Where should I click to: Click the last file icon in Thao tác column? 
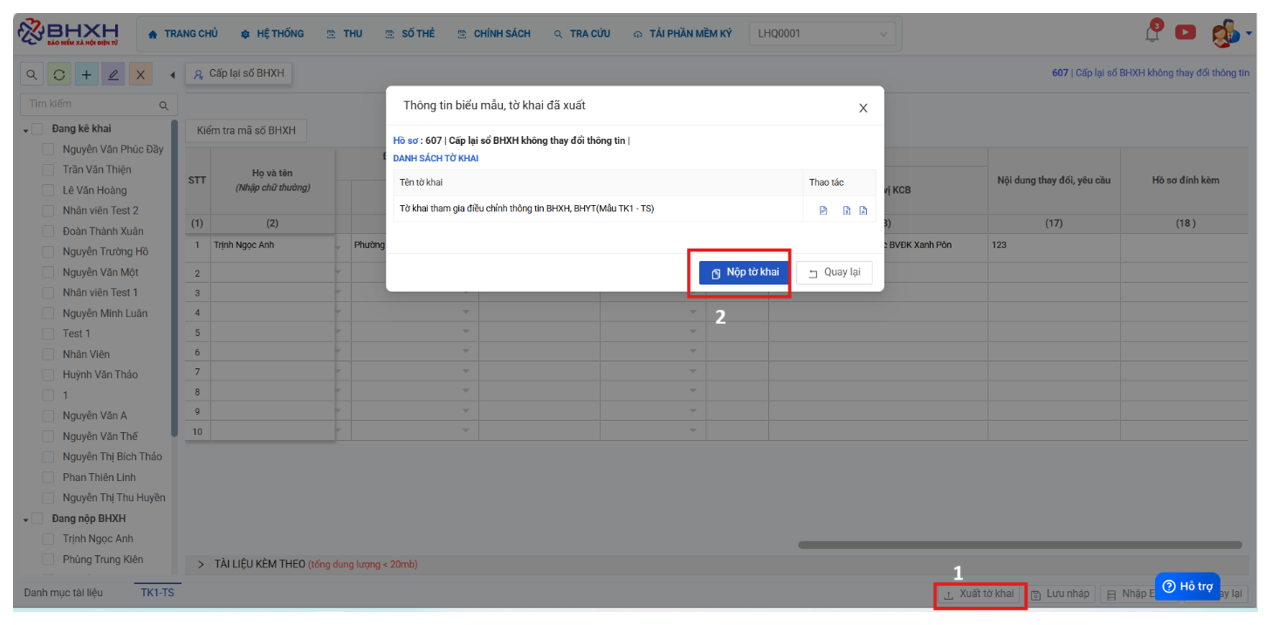tap(863, 210)
